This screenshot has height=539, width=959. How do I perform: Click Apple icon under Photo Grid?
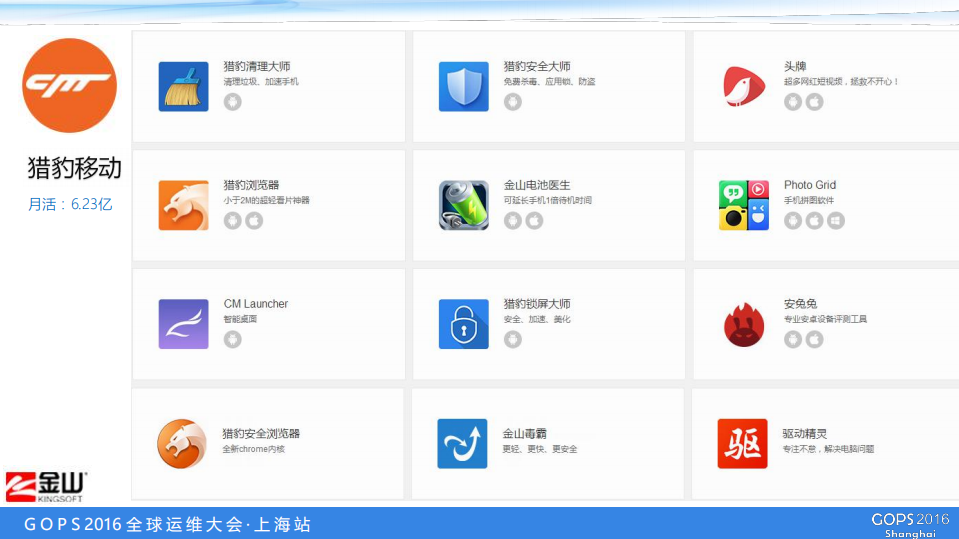tap(815, 220)
